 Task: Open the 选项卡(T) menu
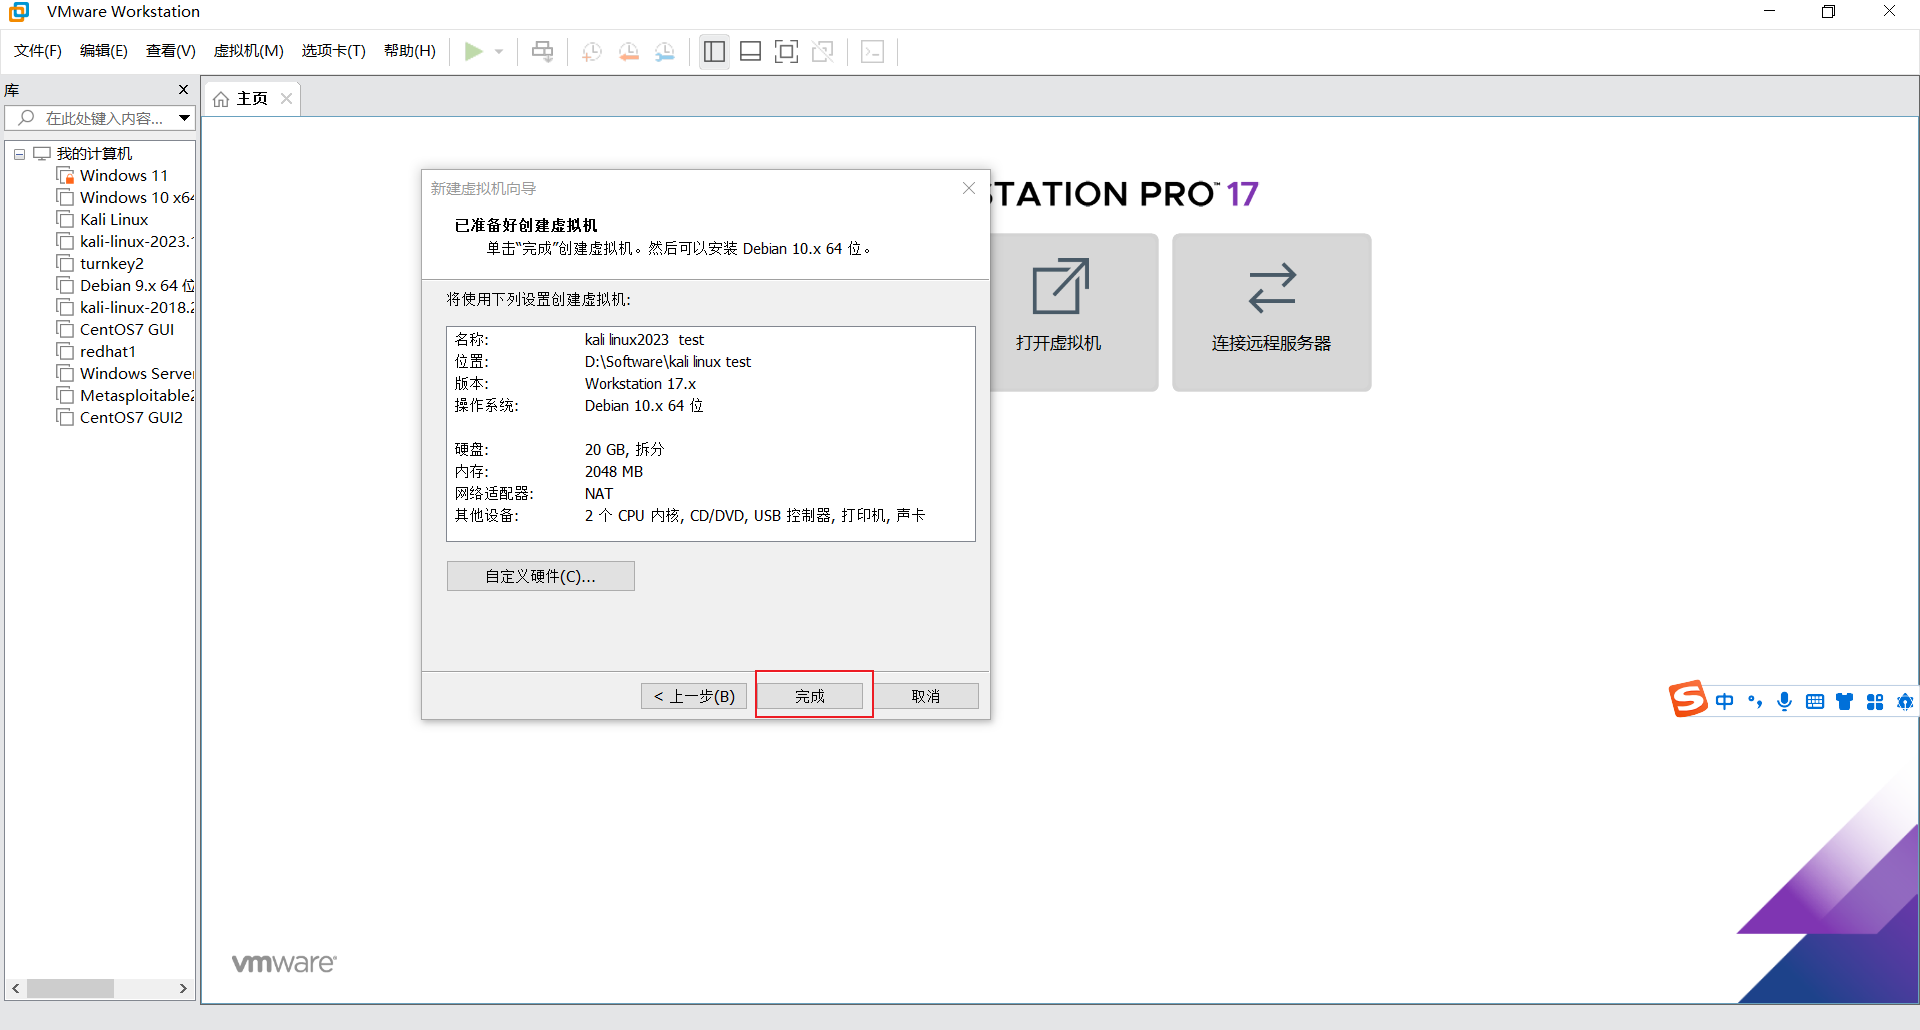click(334, 51)
